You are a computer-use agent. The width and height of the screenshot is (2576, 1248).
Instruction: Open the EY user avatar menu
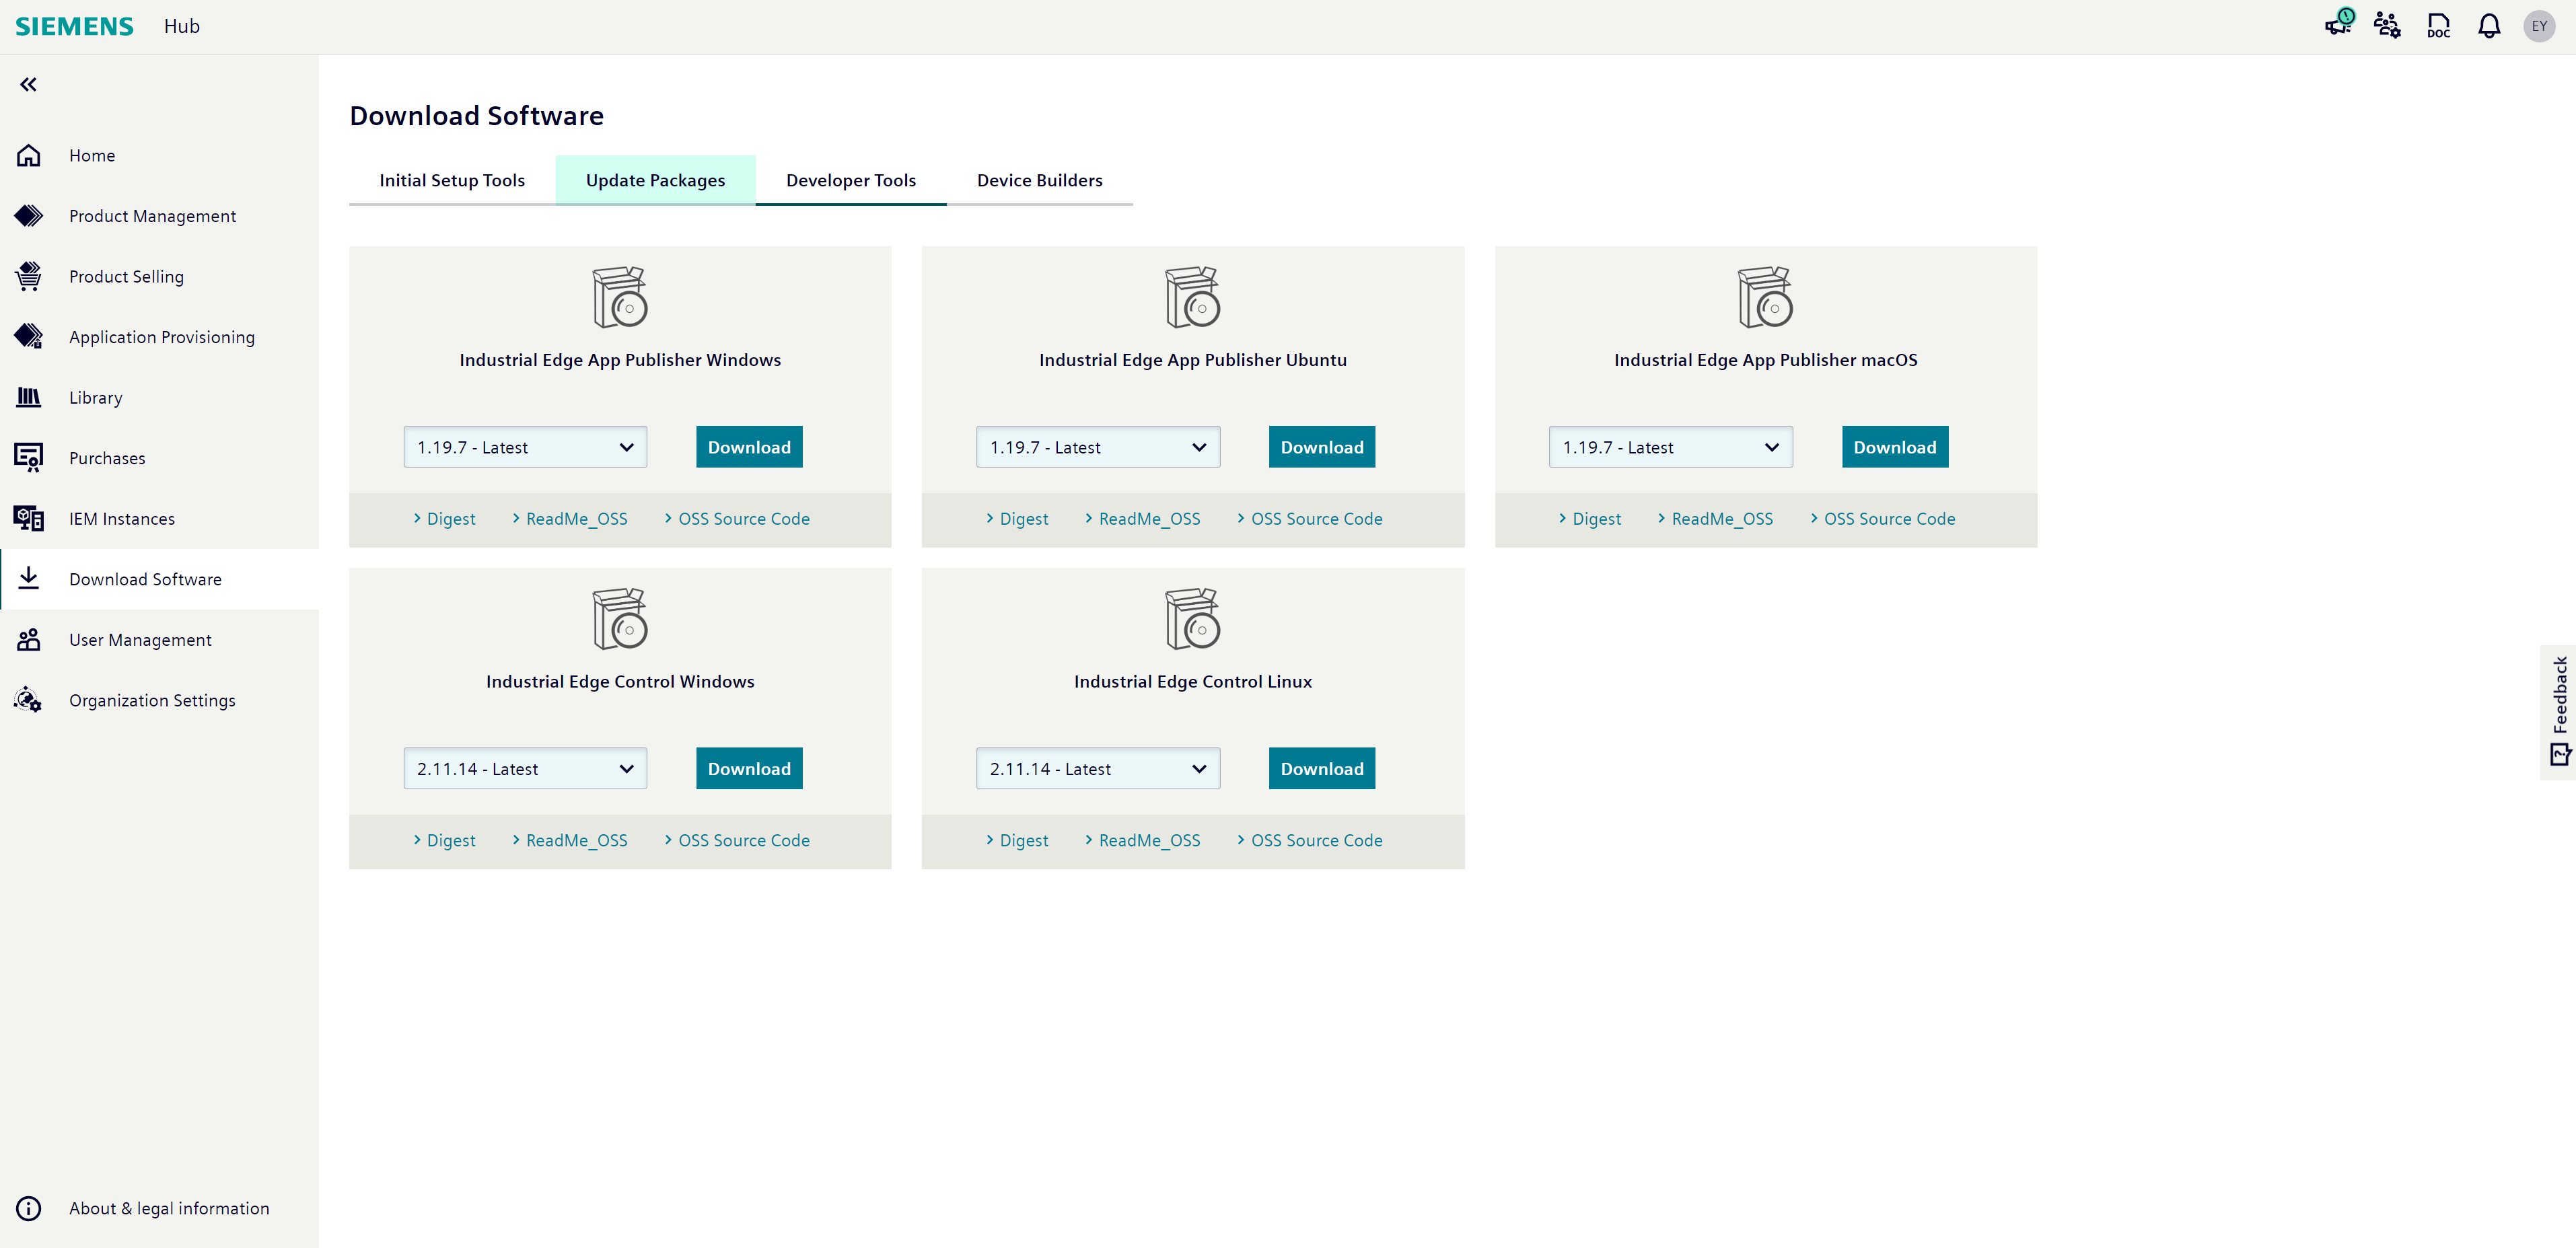tap(2540, 26)
